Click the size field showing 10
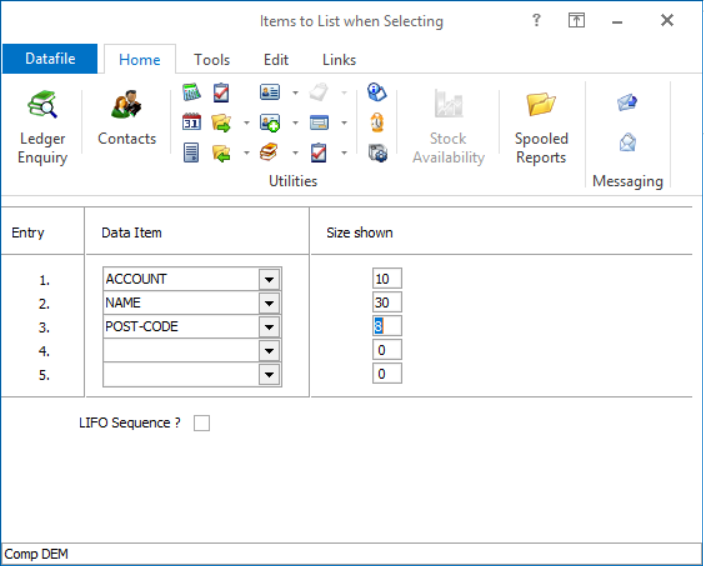The width and height of the screenshot is (704, 566). (387, 279)
